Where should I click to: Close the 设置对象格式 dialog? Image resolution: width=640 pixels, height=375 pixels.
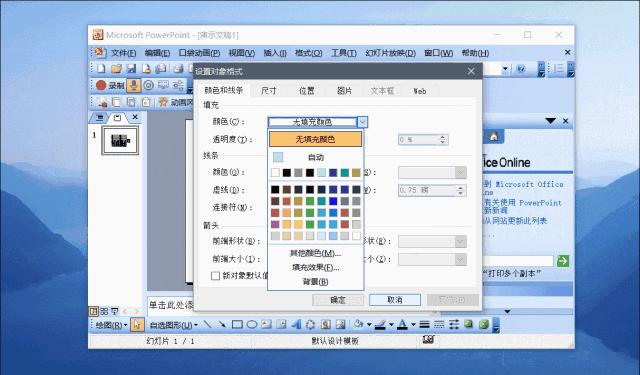[471, 71]
